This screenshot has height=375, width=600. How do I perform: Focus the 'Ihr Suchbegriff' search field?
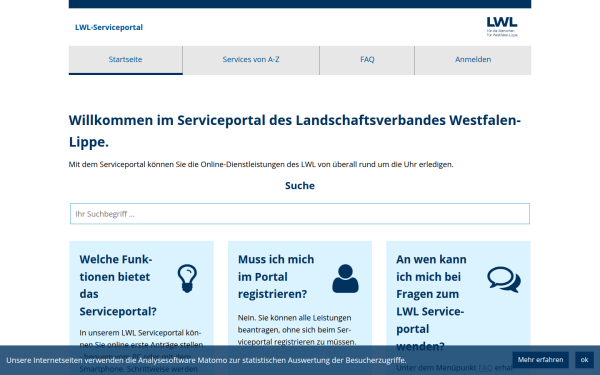click(x=300, y=214)
